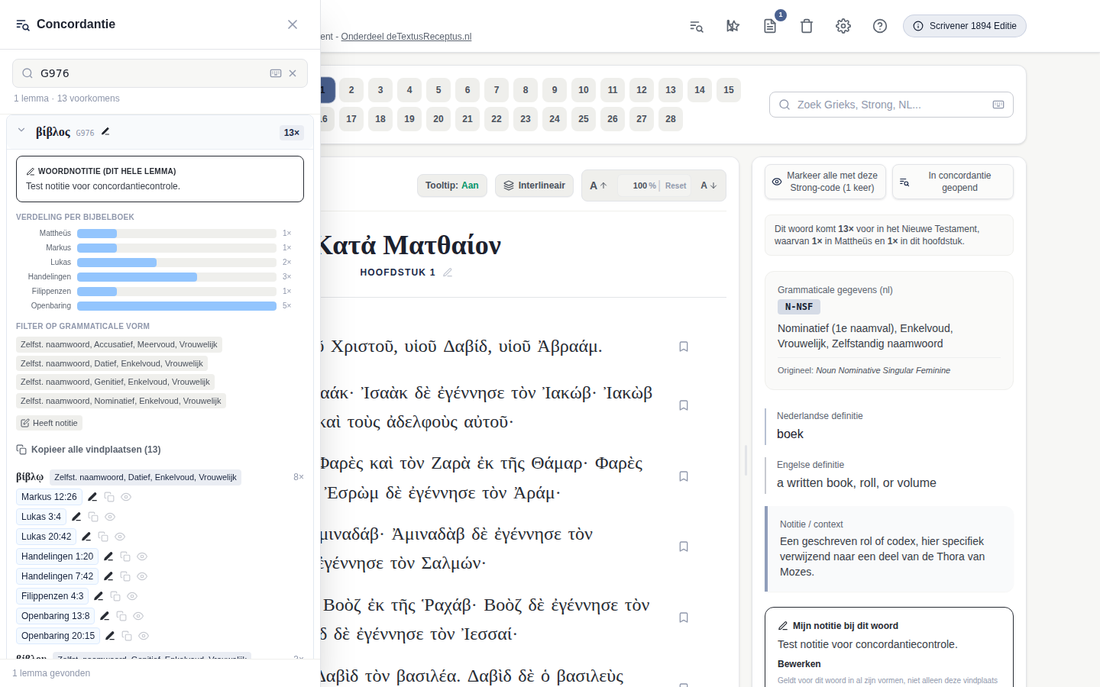Image resolution: width=1100 pixels, height=687 pixels.
Task: Click the crossed-out star bookmarks icon
Action: pyautogui.click(x=732, y=26)
